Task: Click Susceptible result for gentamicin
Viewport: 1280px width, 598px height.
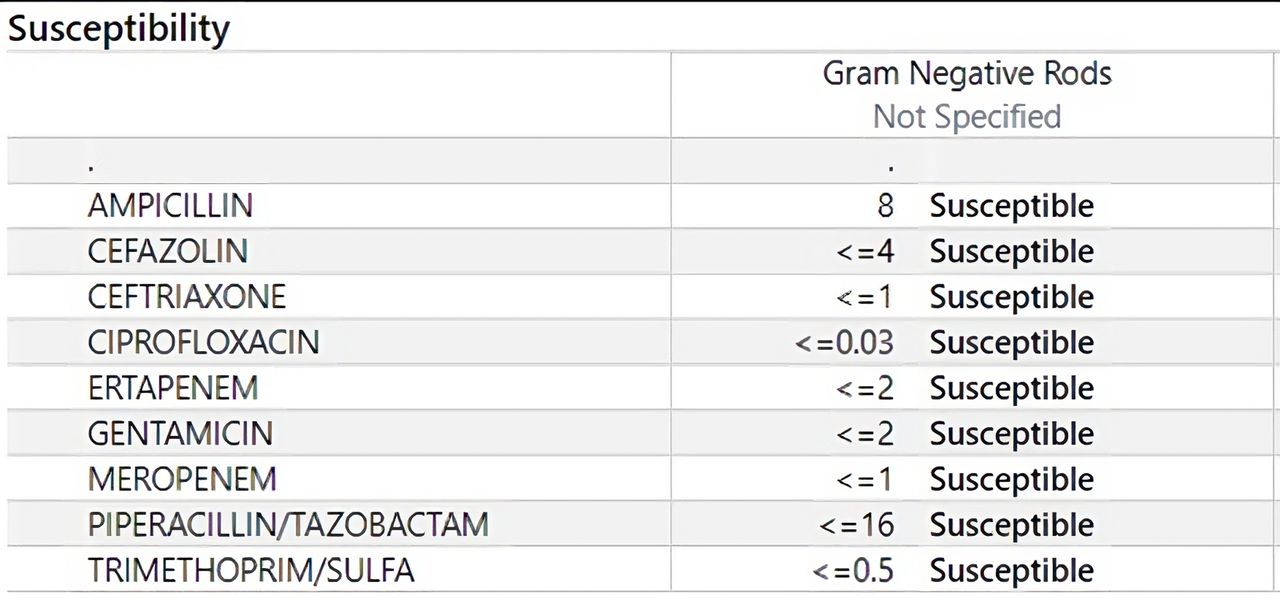Action: 1012,433
